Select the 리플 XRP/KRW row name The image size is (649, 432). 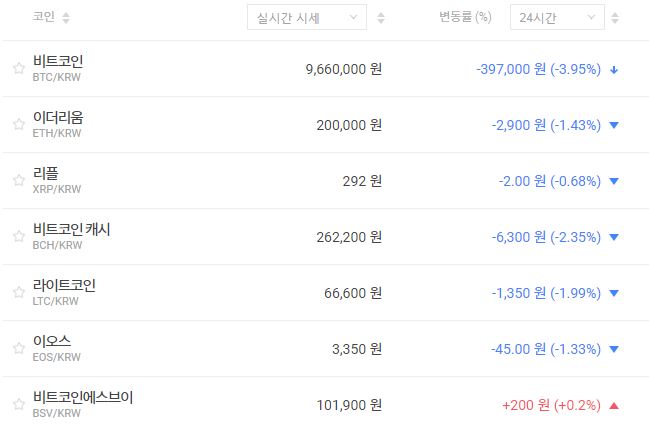(46, 174)
